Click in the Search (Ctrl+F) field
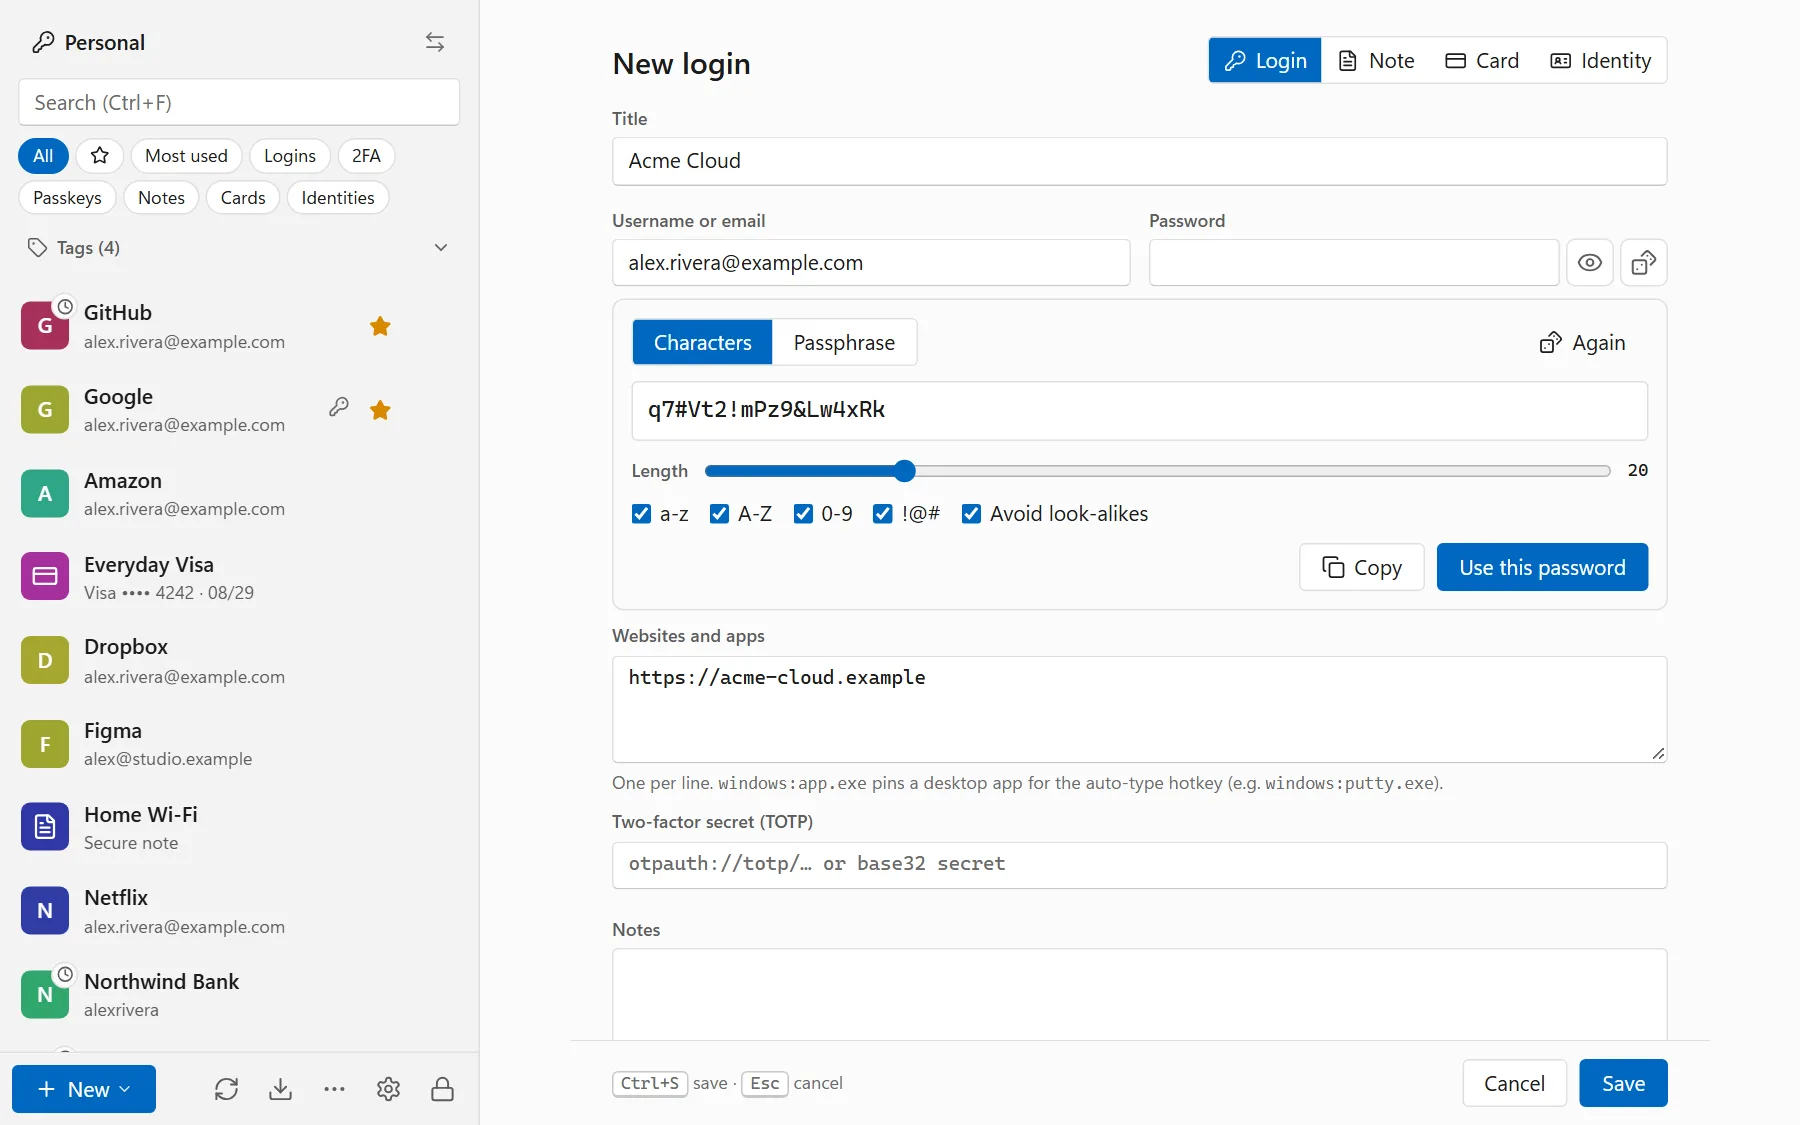Screen dimensions: 1800x1125 pos(239,103)
